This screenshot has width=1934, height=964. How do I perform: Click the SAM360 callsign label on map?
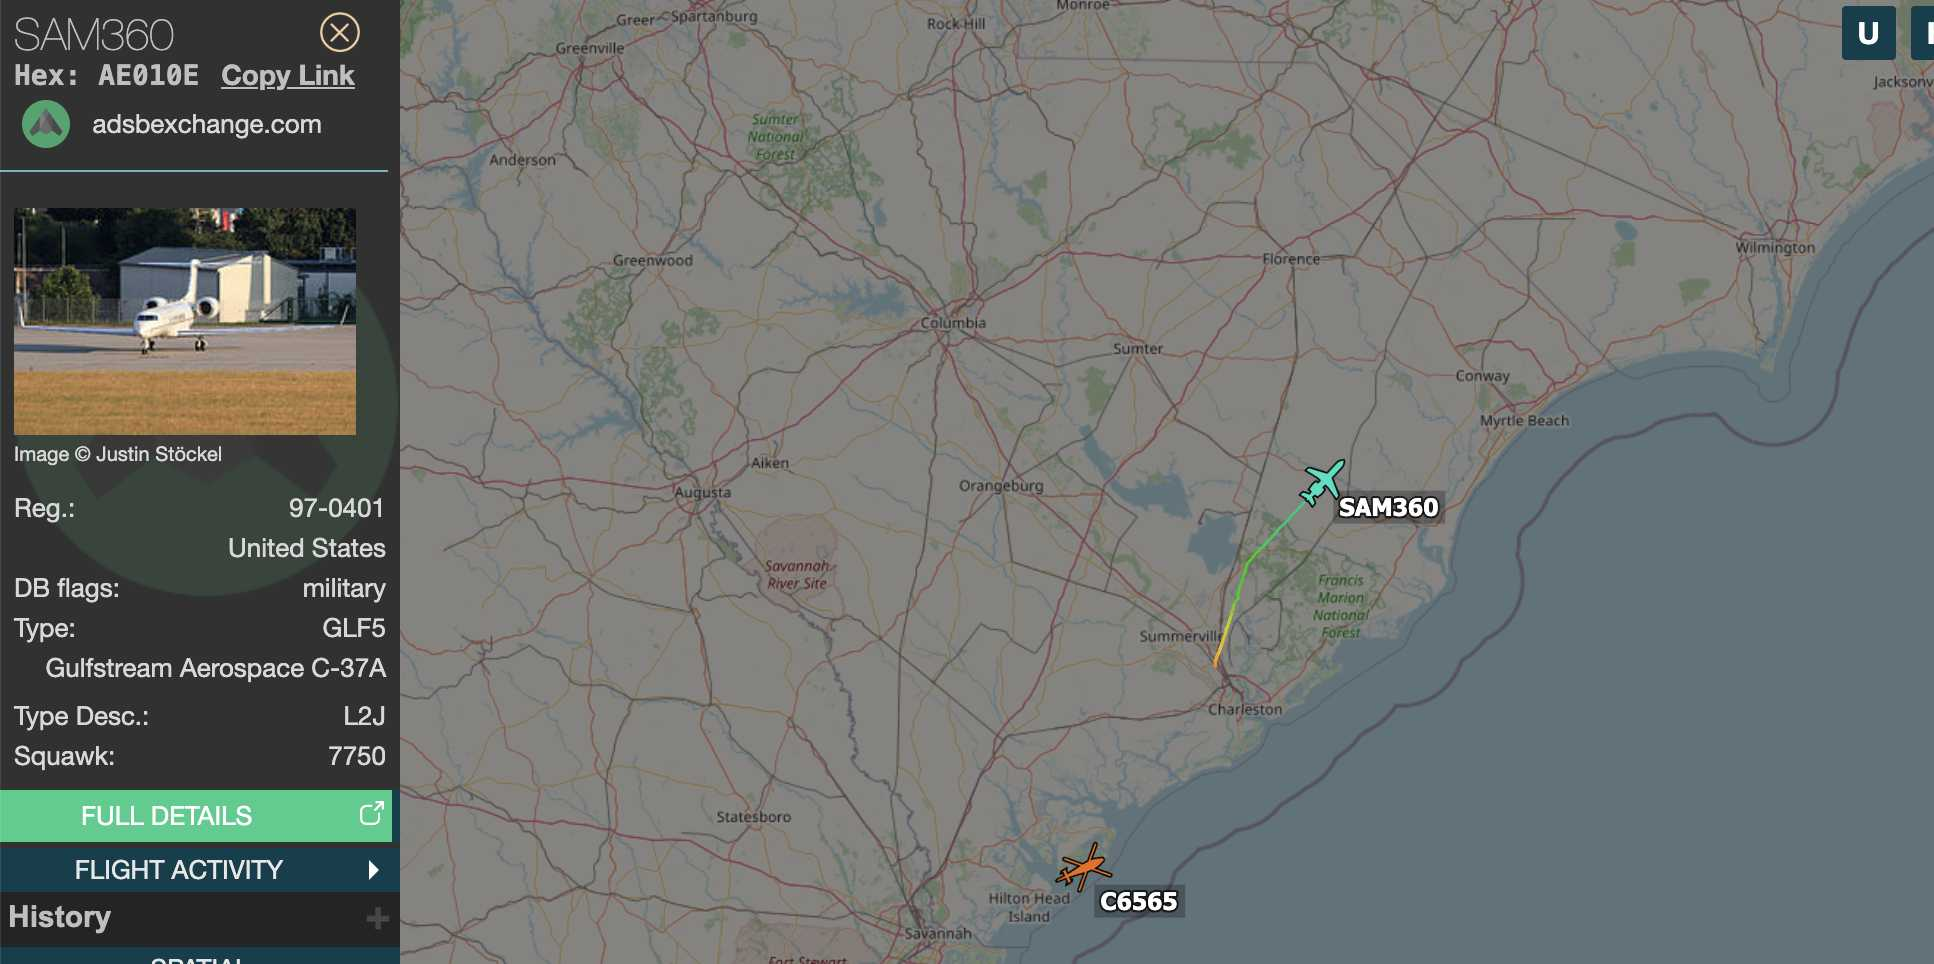click(1388, 508)
